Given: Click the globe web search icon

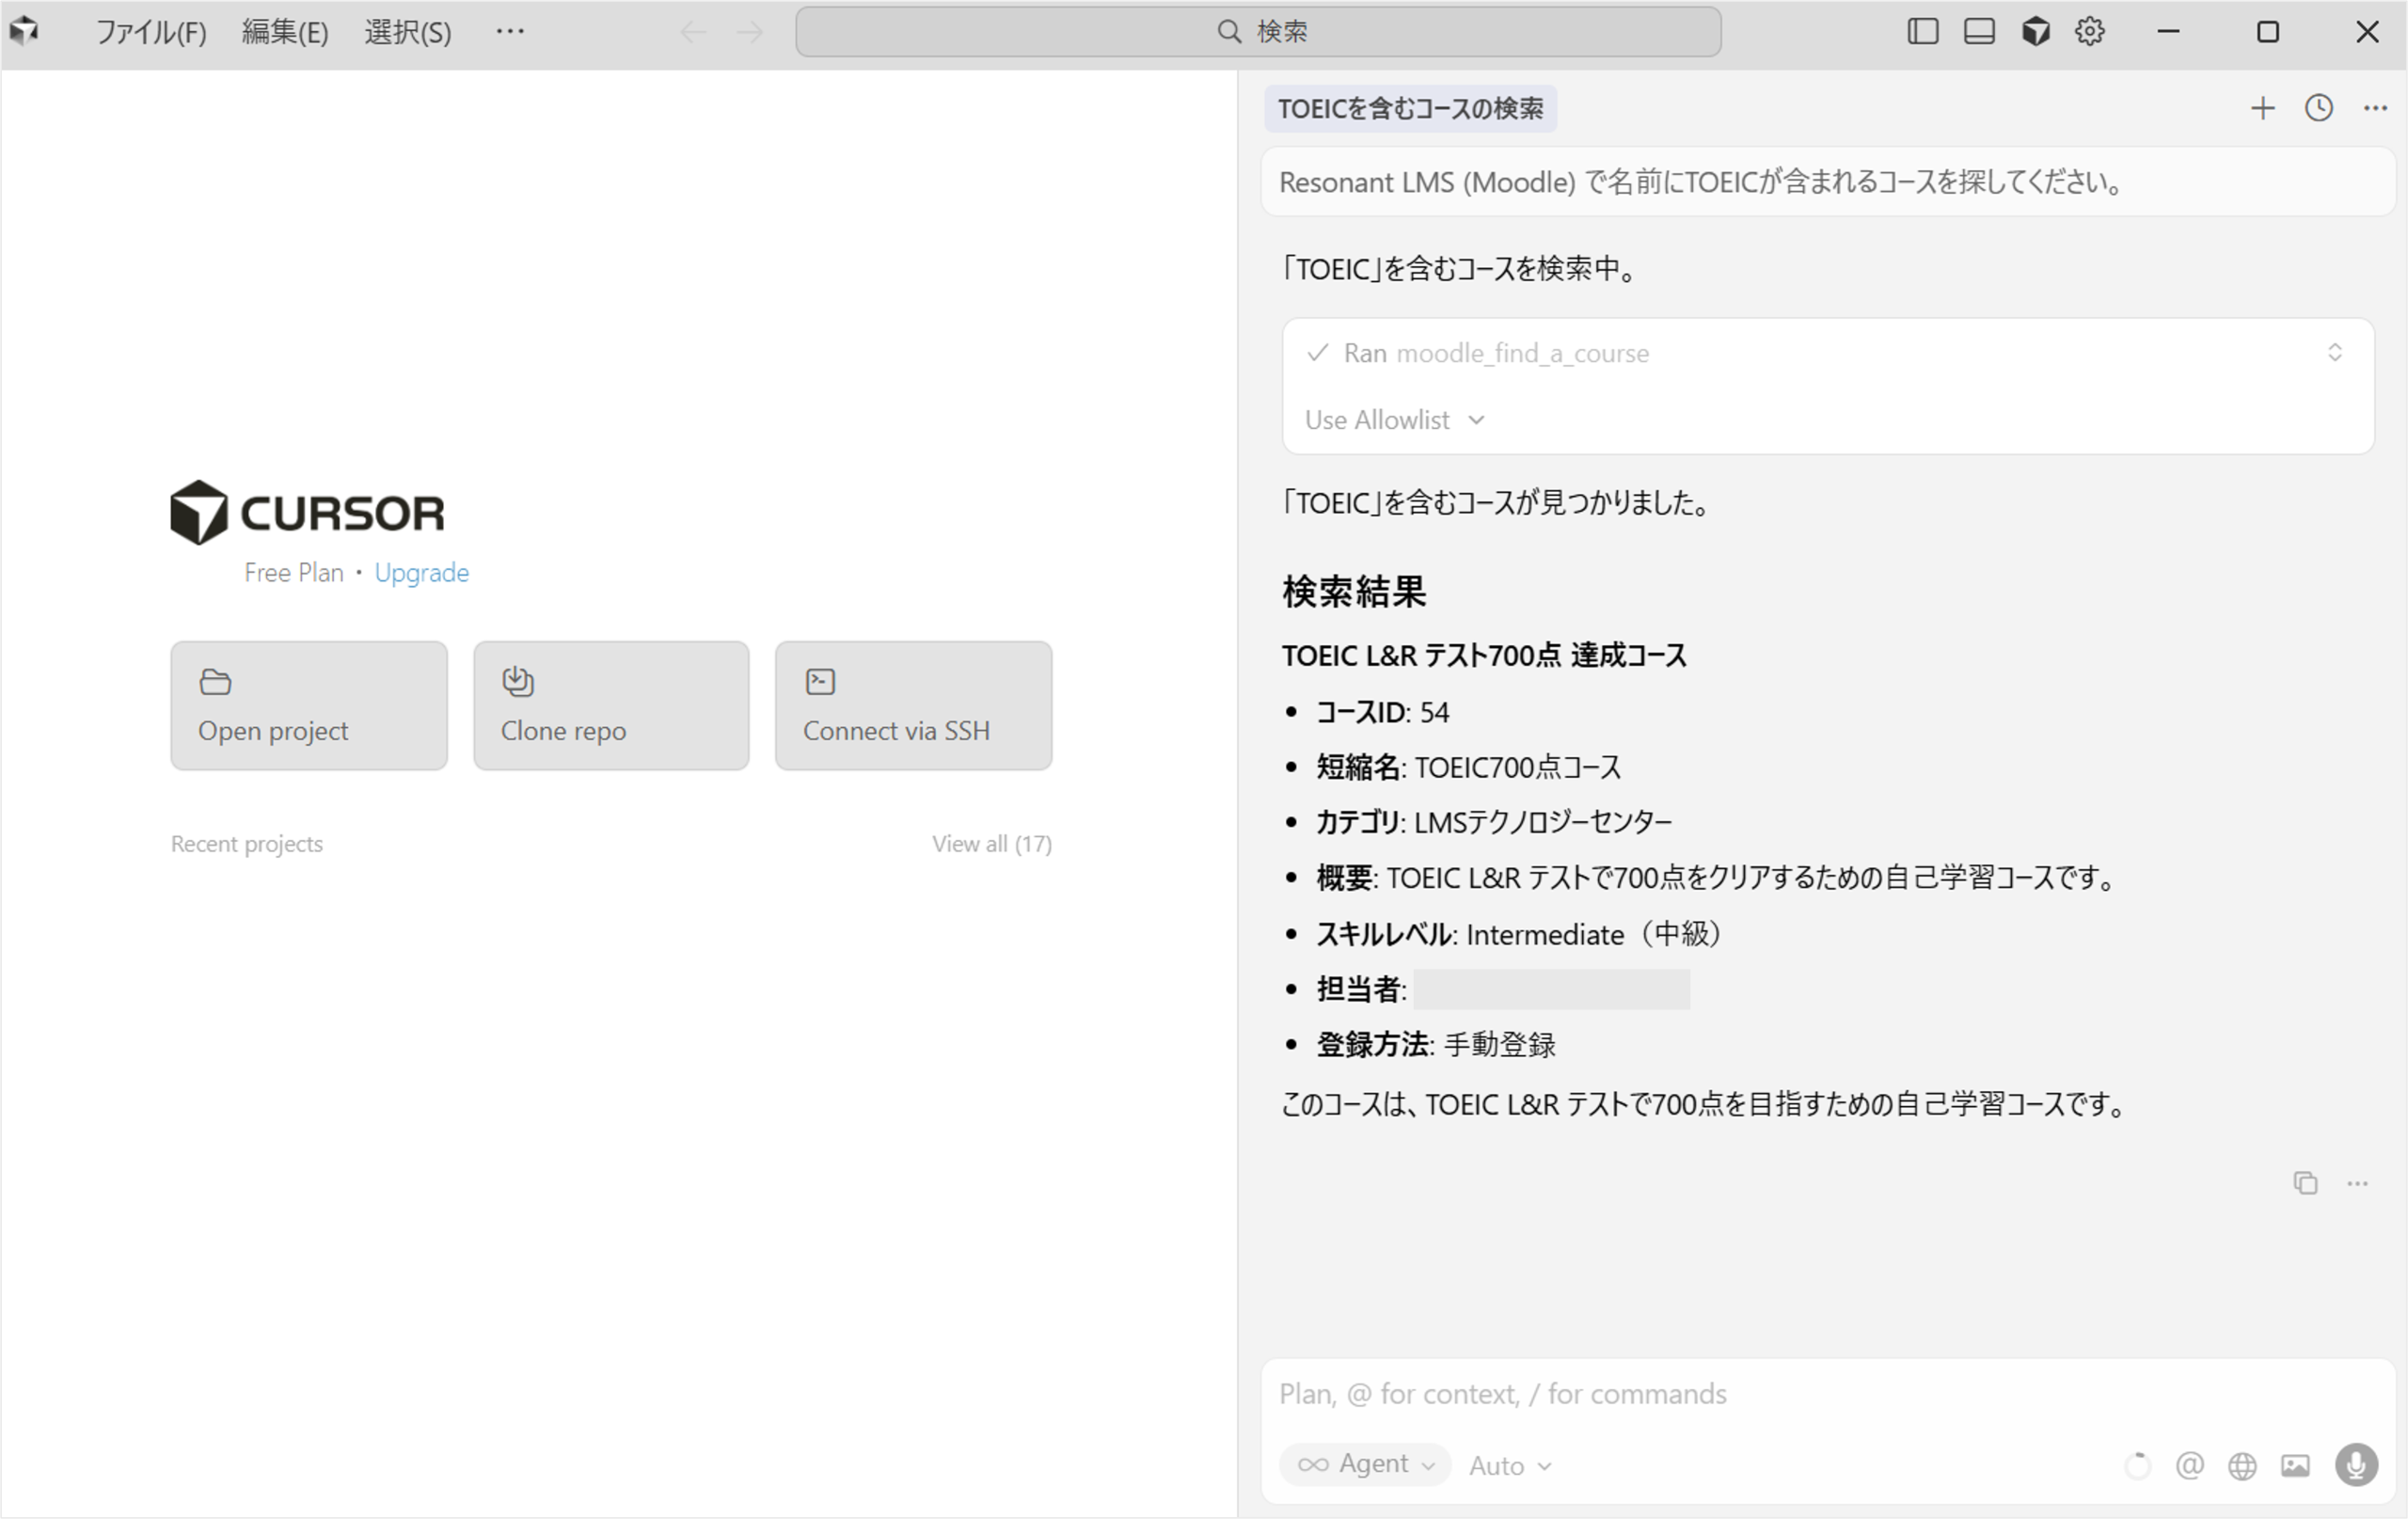Looking at the screenshot, I should pyautogui.click(x=2242, y=1465).
